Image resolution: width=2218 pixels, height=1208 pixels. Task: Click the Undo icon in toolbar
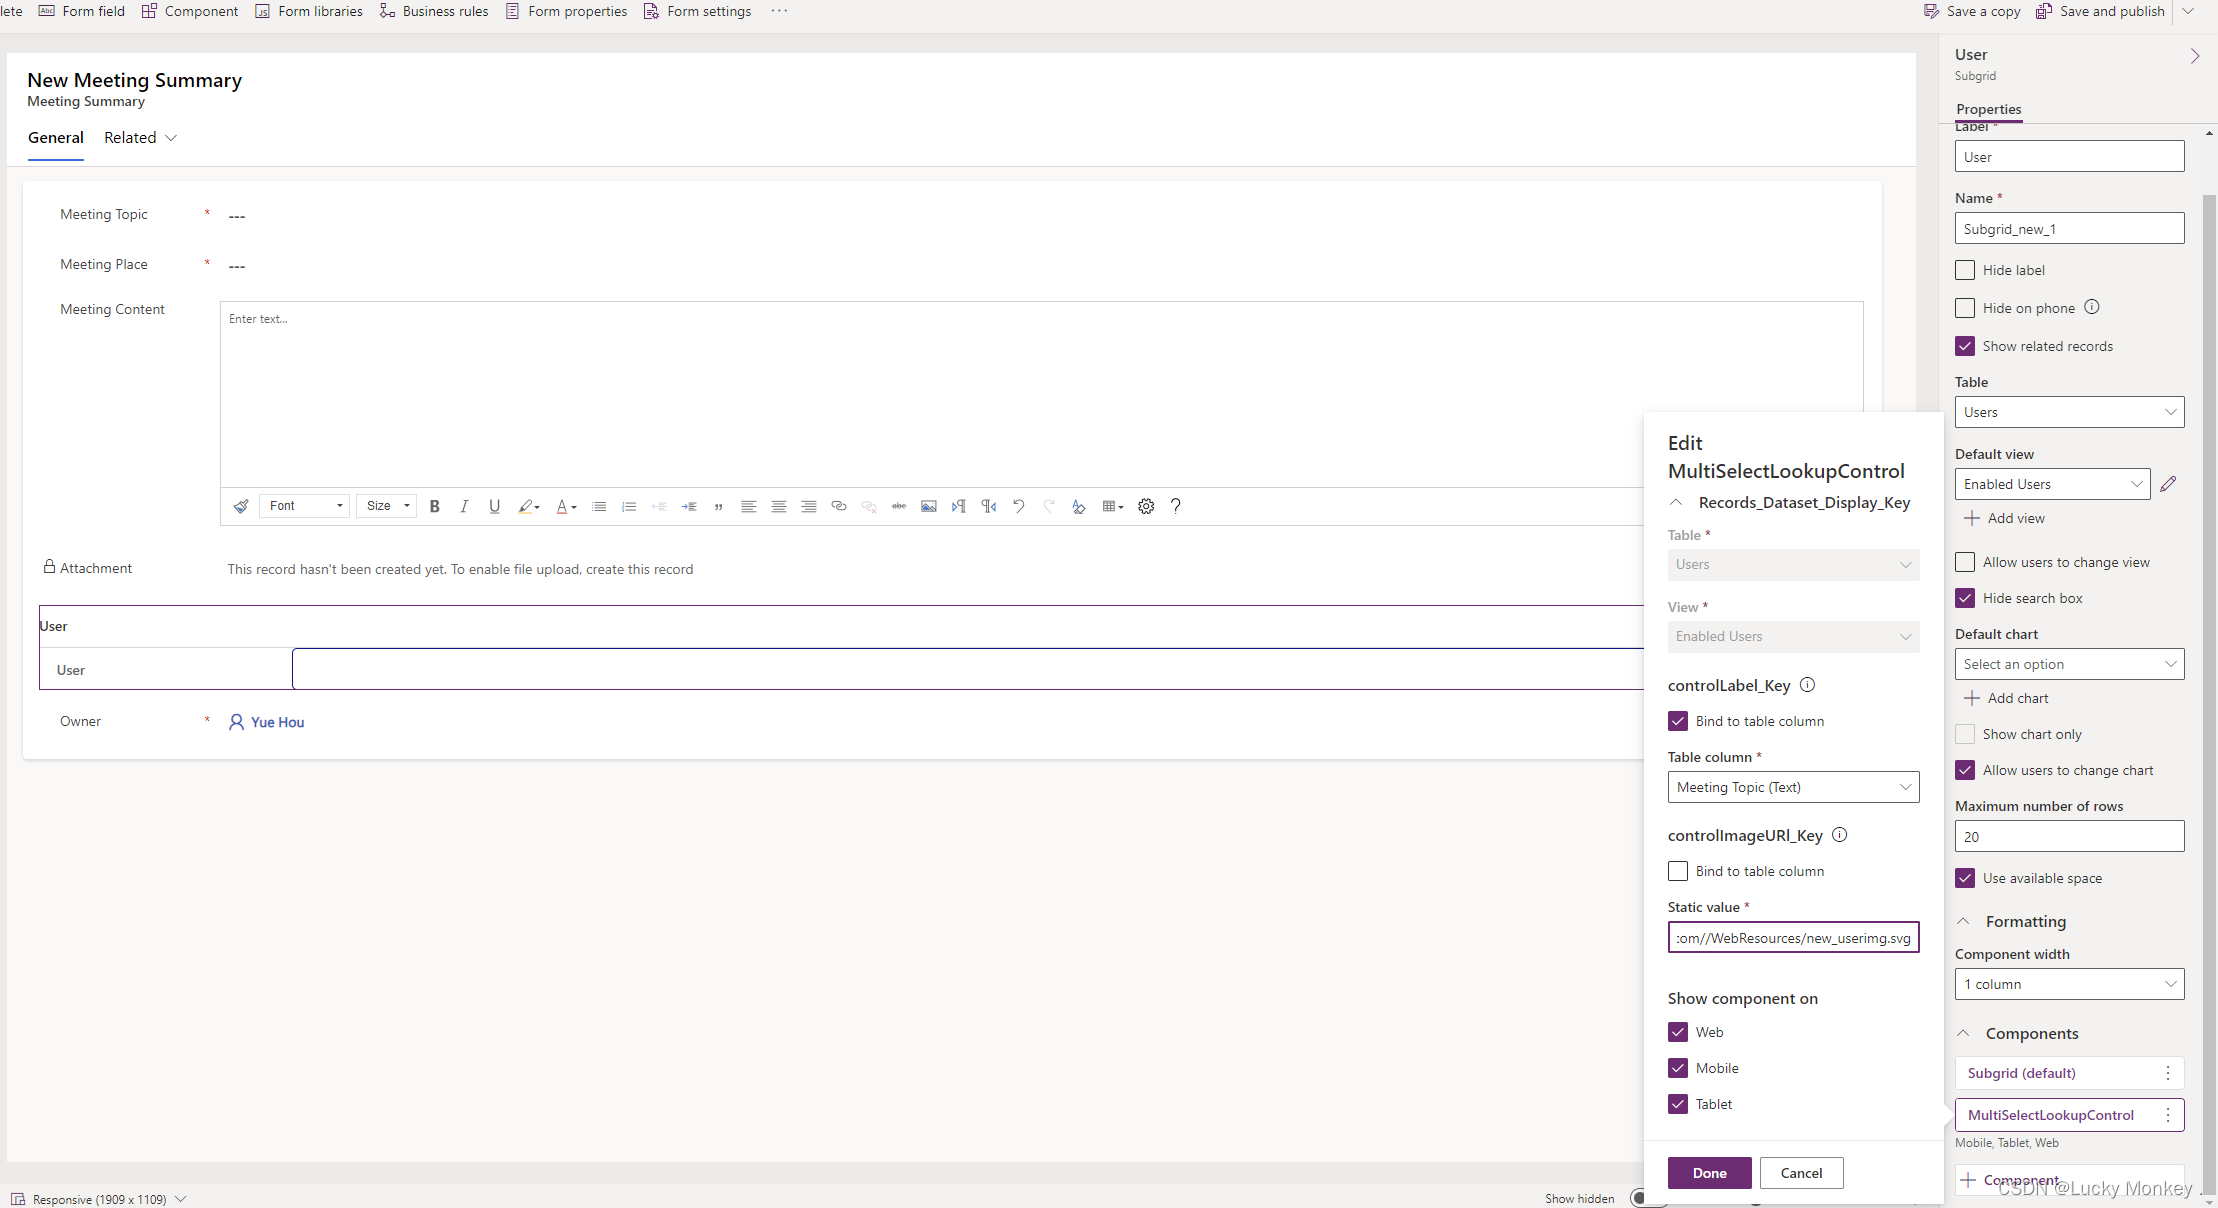coord(1019,506)
